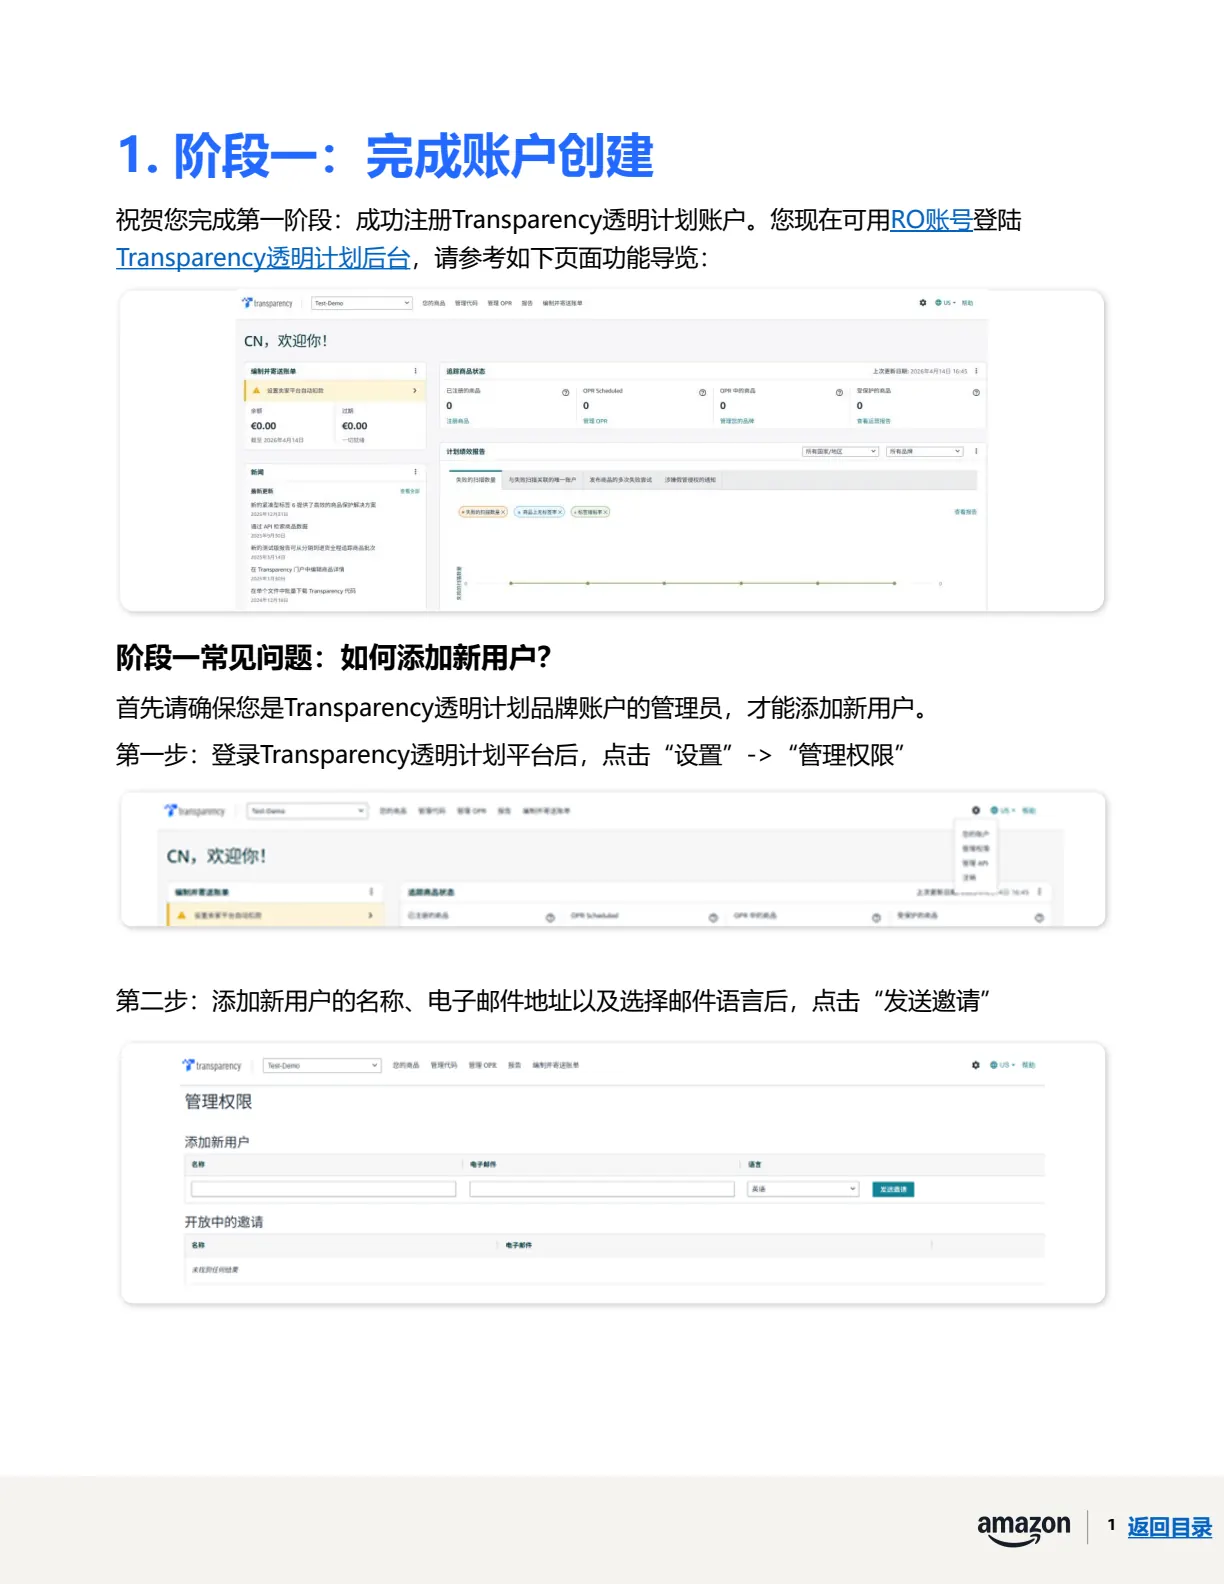Expand the auto-debit banner chevron in top dashboard
The width and height of the screenshot is (1224, 1584).
coord(415,391)
